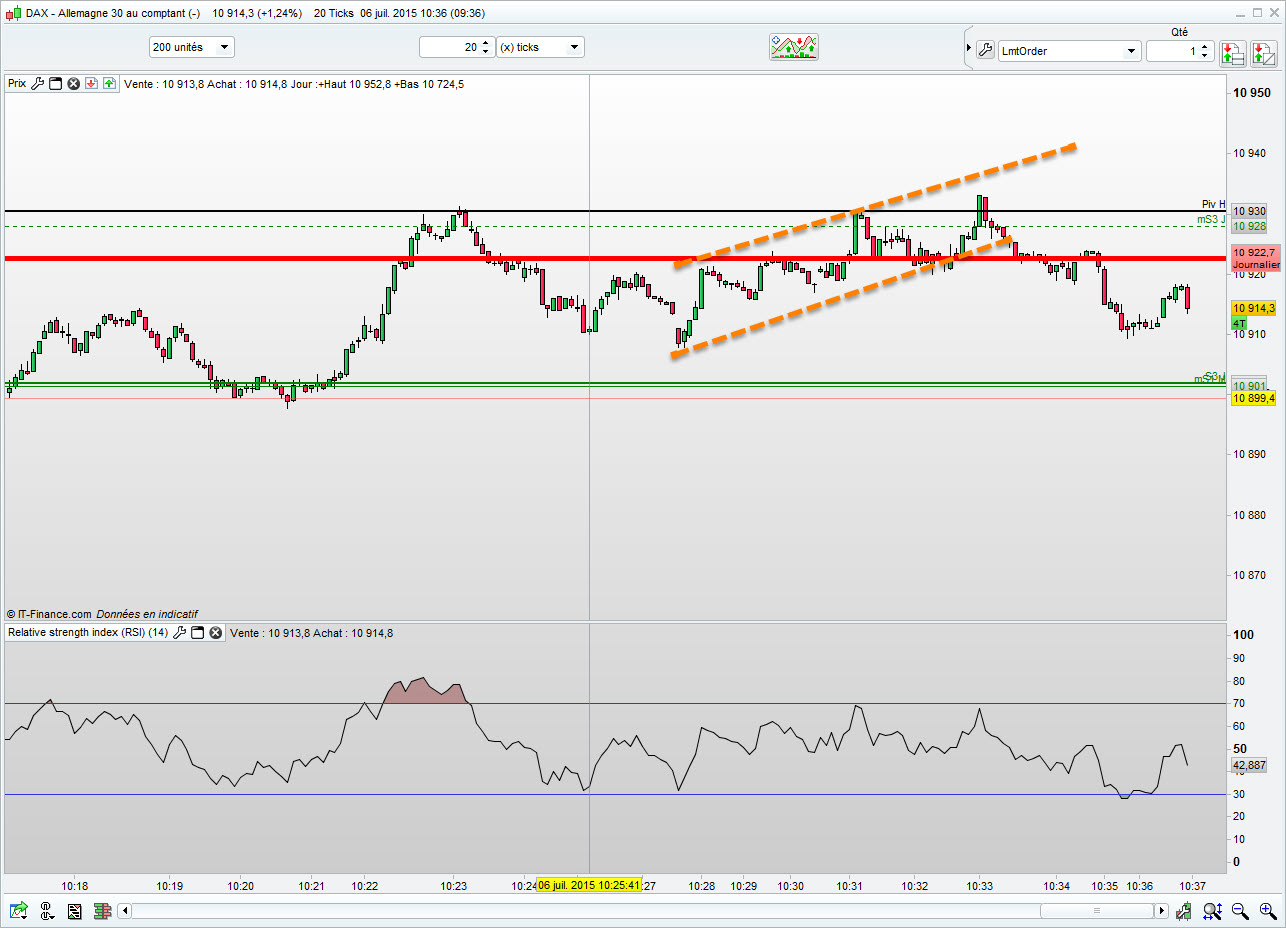Open the (x) ticks timeframe dropdown
This screenshot has height=928, width=1286.
[540, 47]
